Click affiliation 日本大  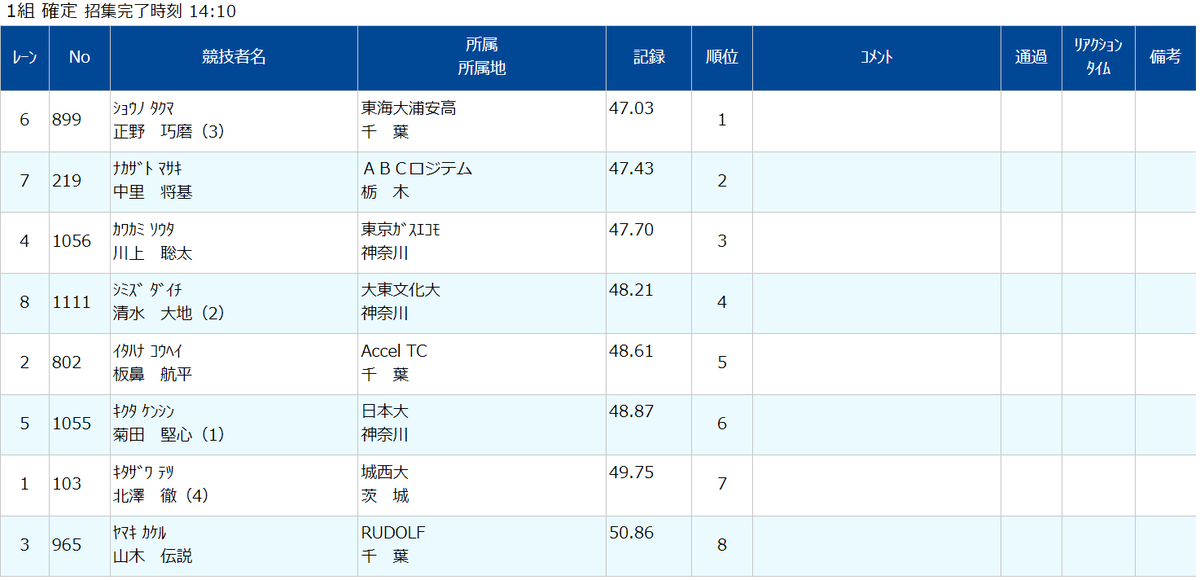click(385, 411)
